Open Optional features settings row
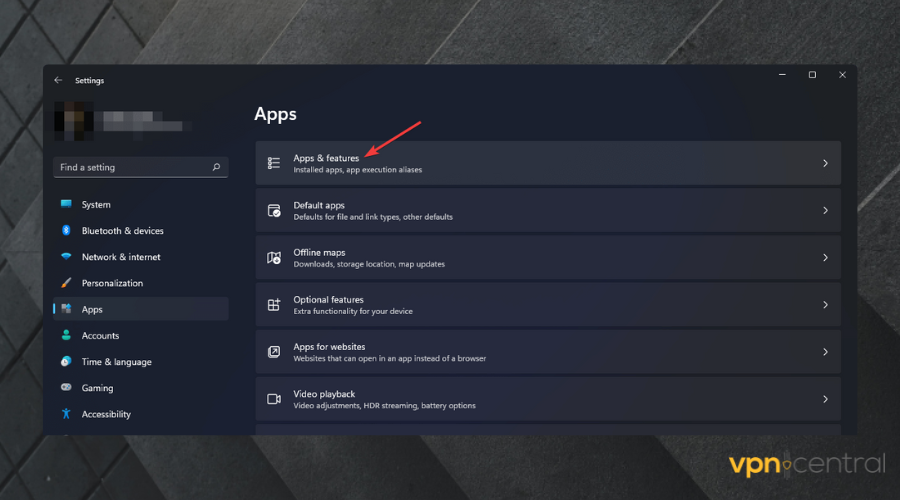900x500 pixels. (x=547, y=304)
